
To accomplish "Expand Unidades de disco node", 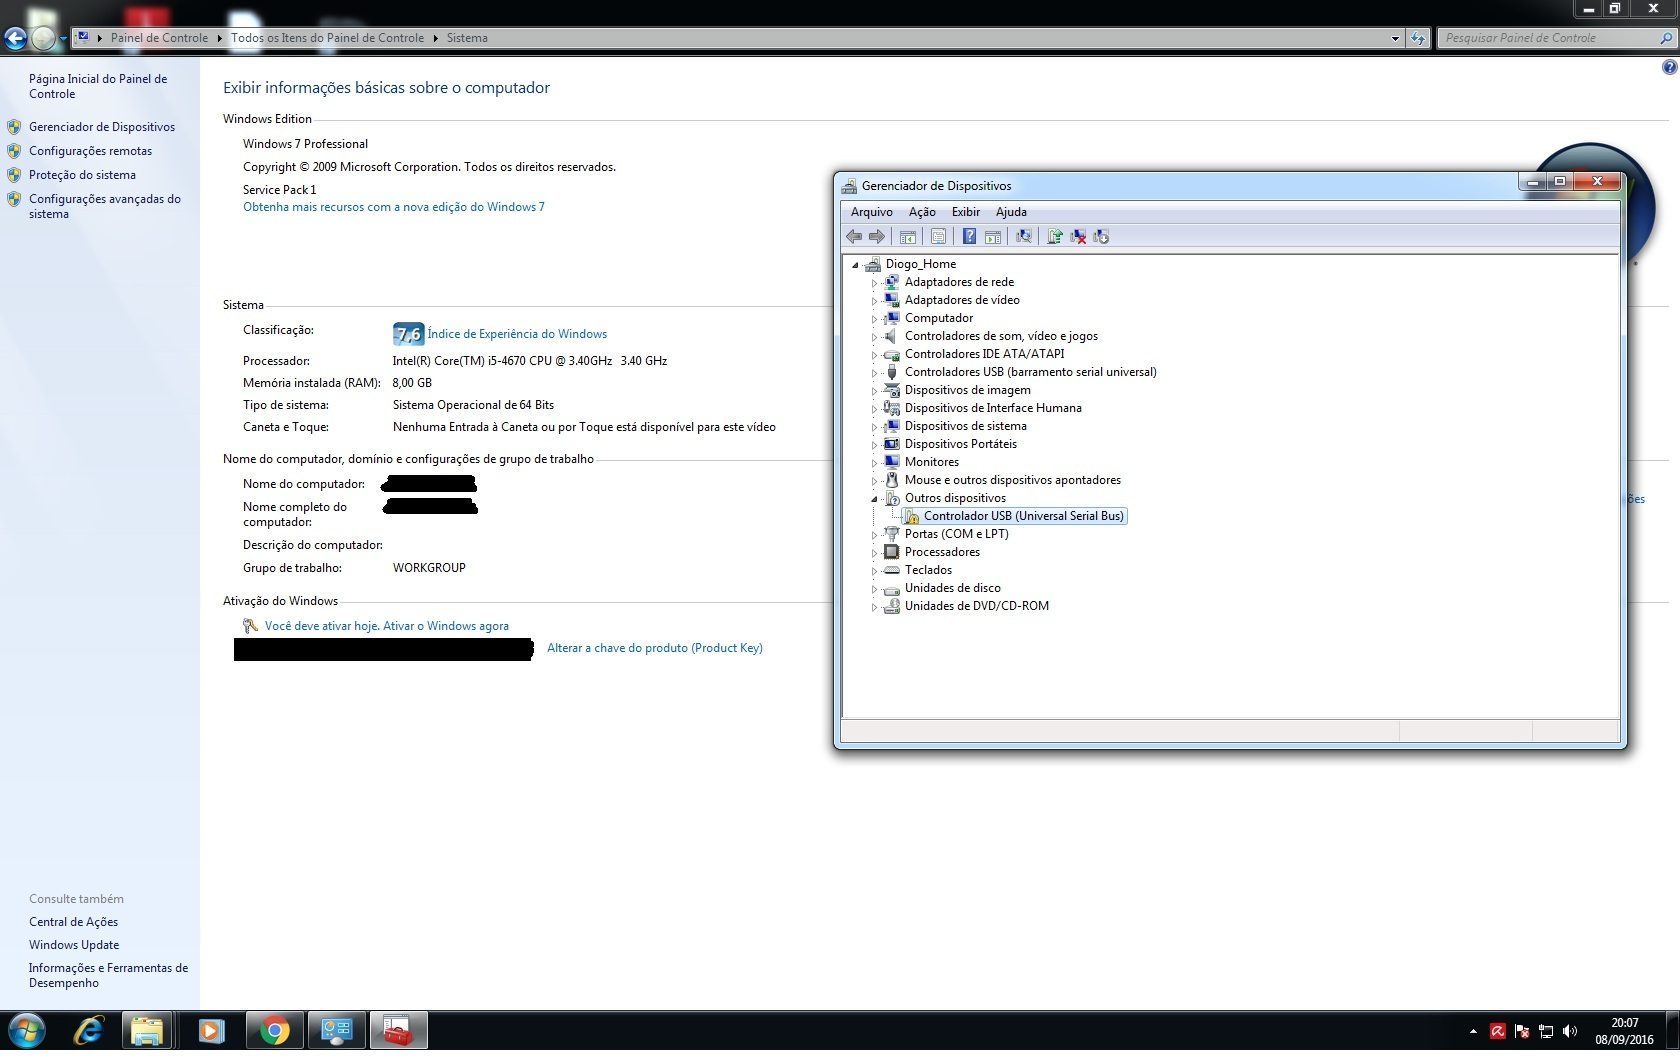I will coord(874,589).
